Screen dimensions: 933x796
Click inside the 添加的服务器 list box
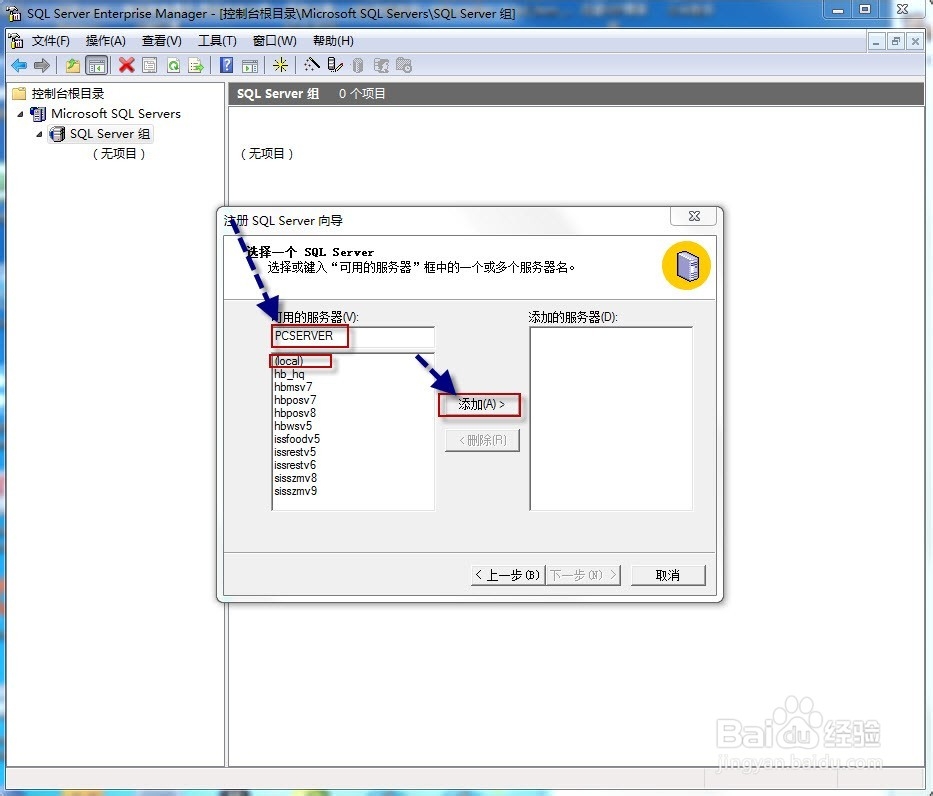[611, 418]
